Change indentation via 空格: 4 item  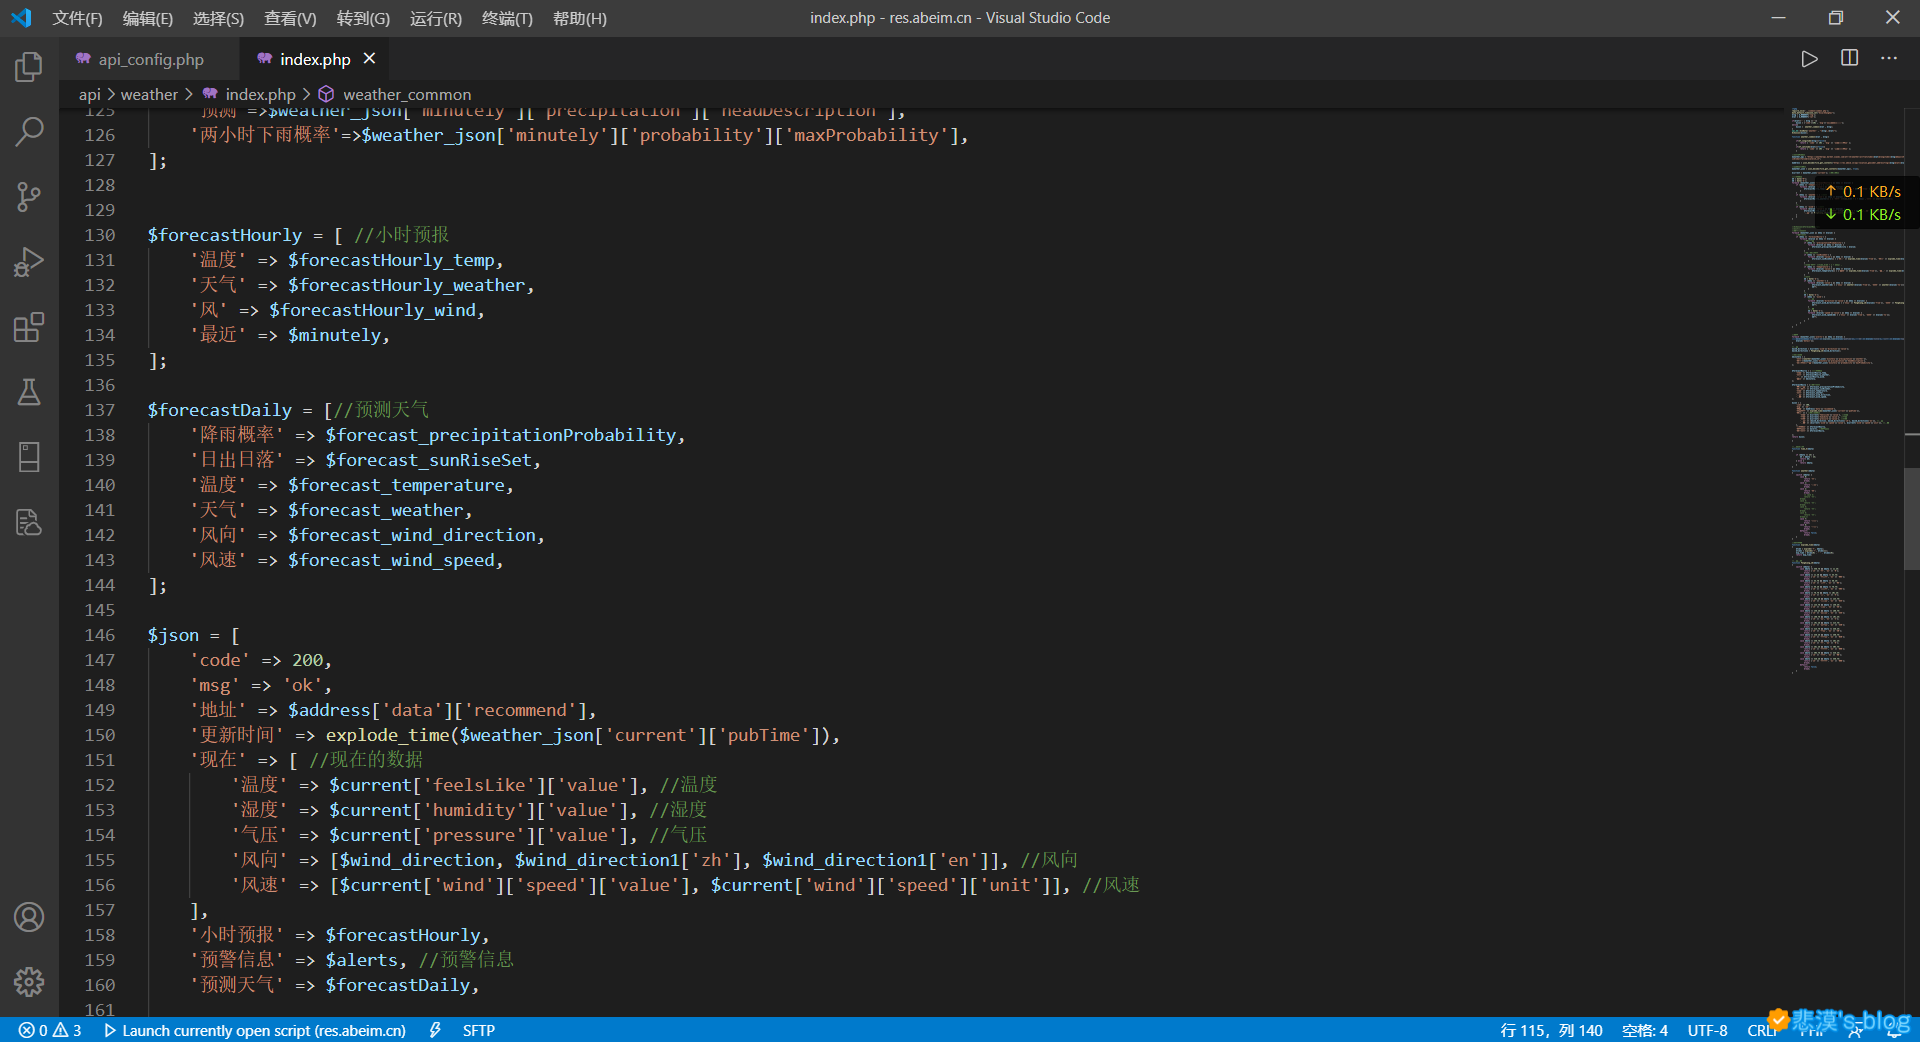coord(1645,1030)
